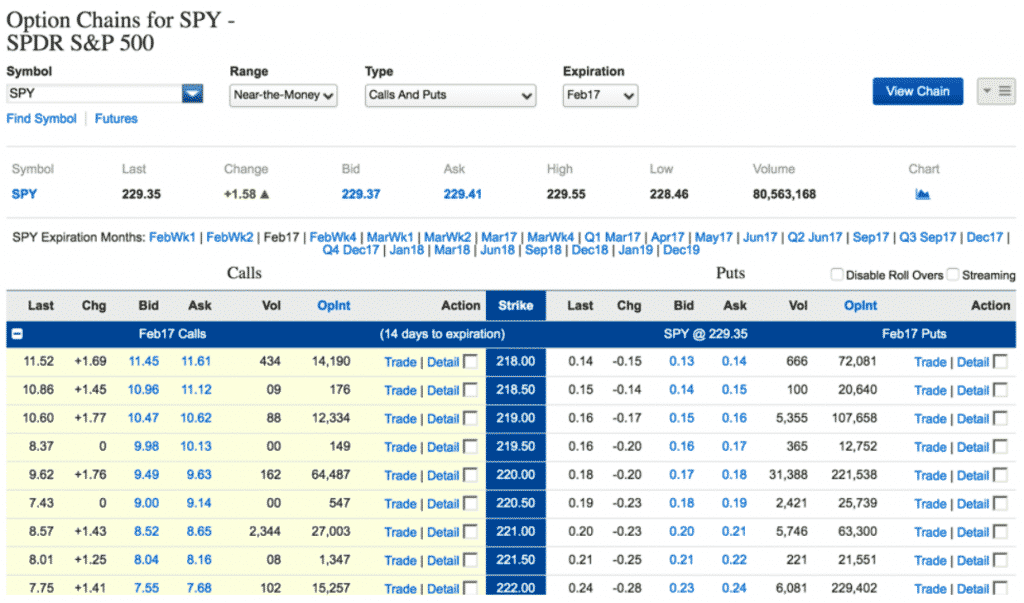The height and width of the screenshot is (603, 1024).
Task: Click Detail for the 221.50 put
Action: tap(973, 561)
